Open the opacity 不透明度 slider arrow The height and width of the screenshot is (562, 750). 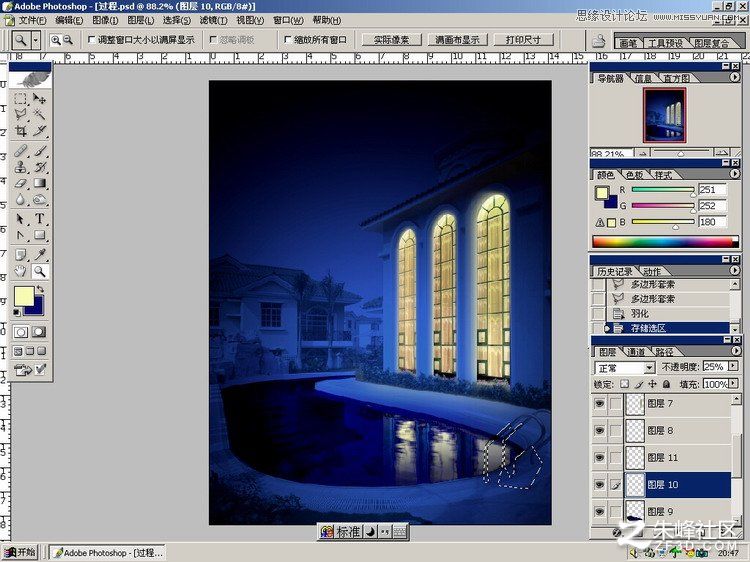[x=733, y=366]
